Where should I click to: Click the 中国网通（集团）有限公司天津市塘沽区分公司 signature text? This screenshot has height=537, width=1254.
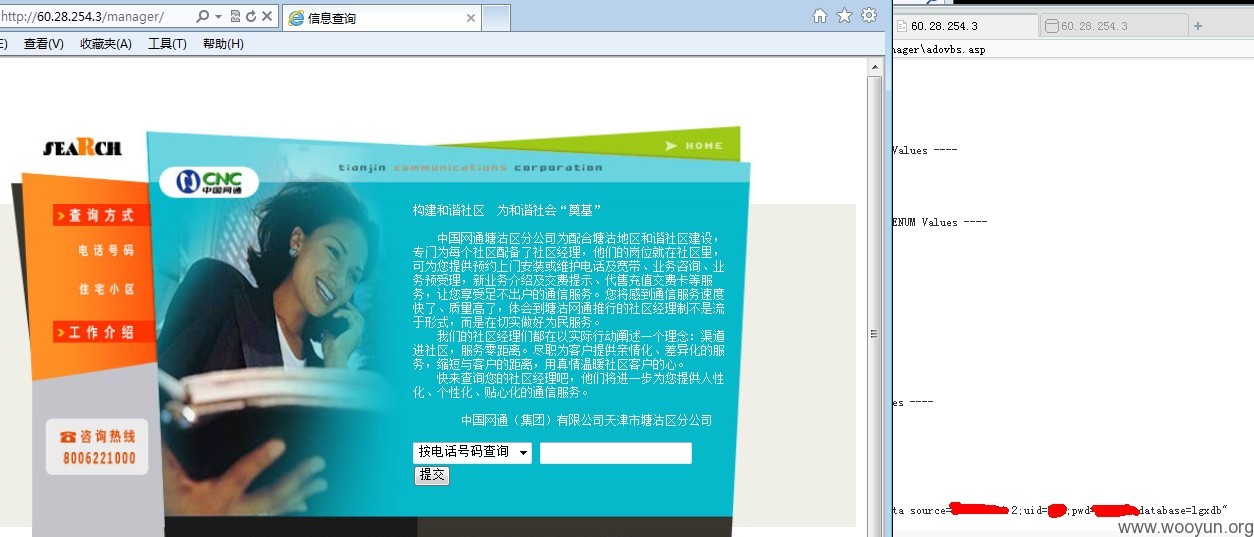click(x=587, y=420)
